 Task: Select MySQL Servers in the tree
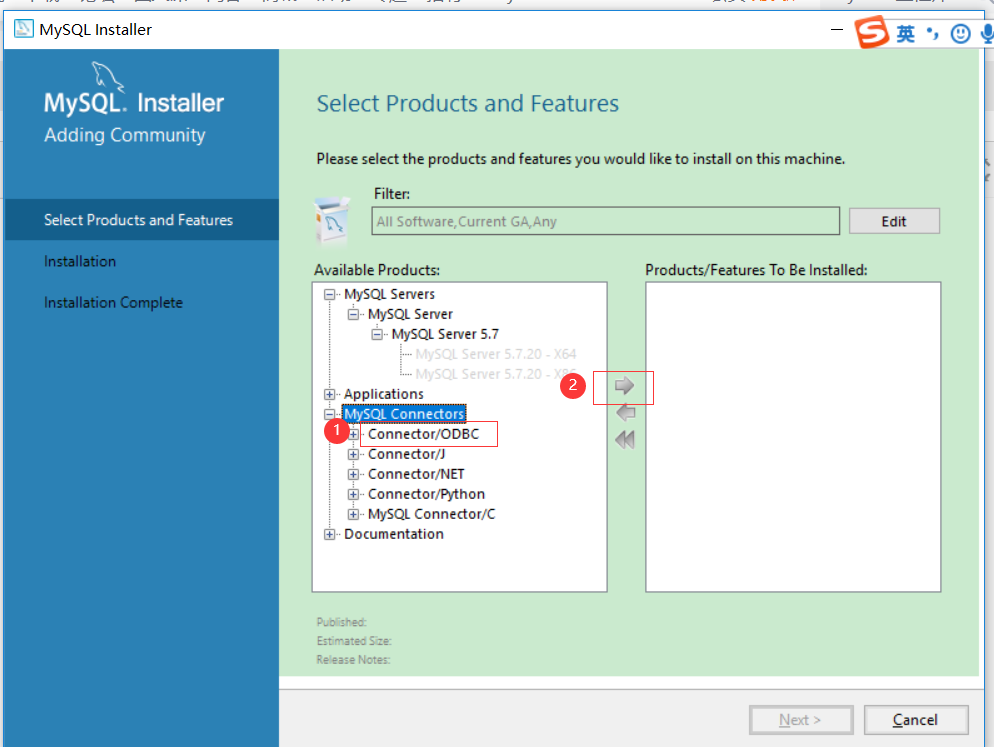389,294
